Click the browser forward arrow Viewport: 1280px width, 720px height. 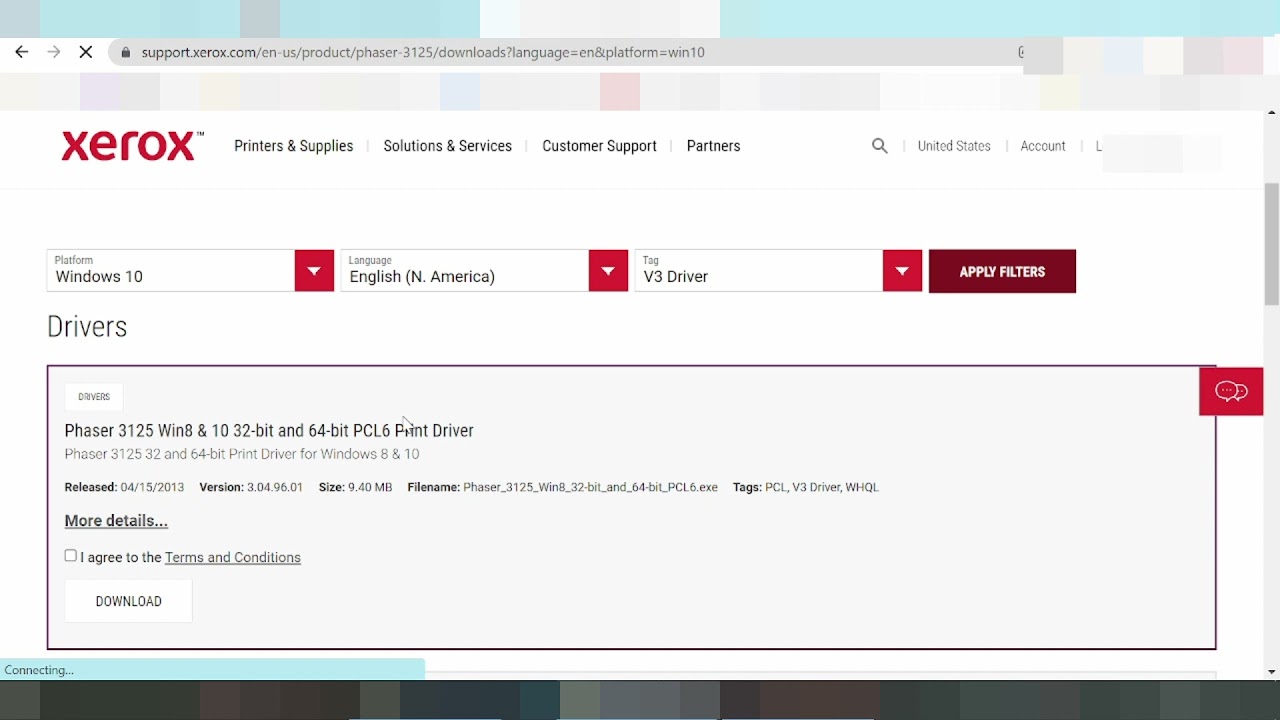point(54,52)
